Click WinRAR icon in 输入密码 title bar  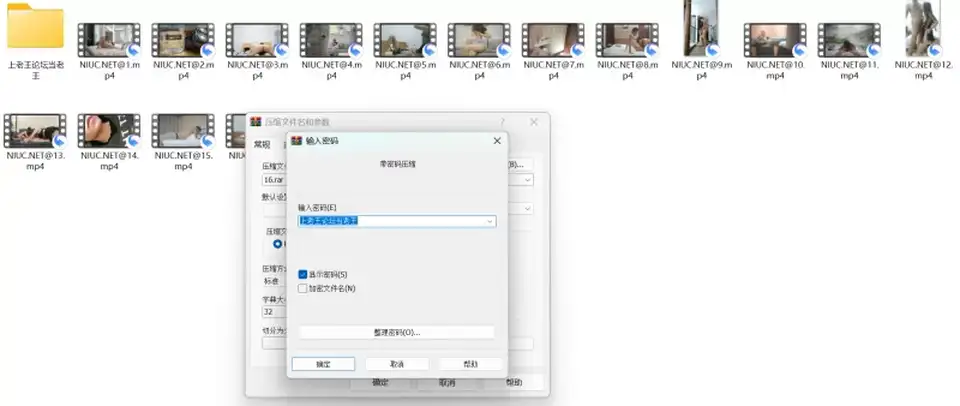tap(296, 141)
